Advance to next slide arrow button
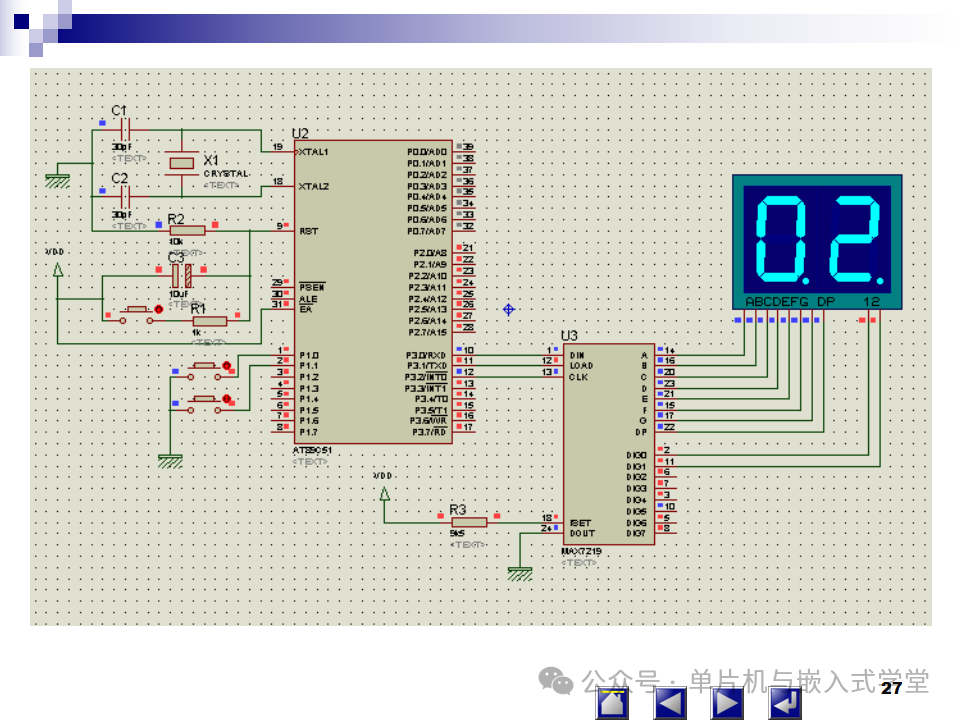The width and height of the screenshot is (960, 720). coord(727,703)
